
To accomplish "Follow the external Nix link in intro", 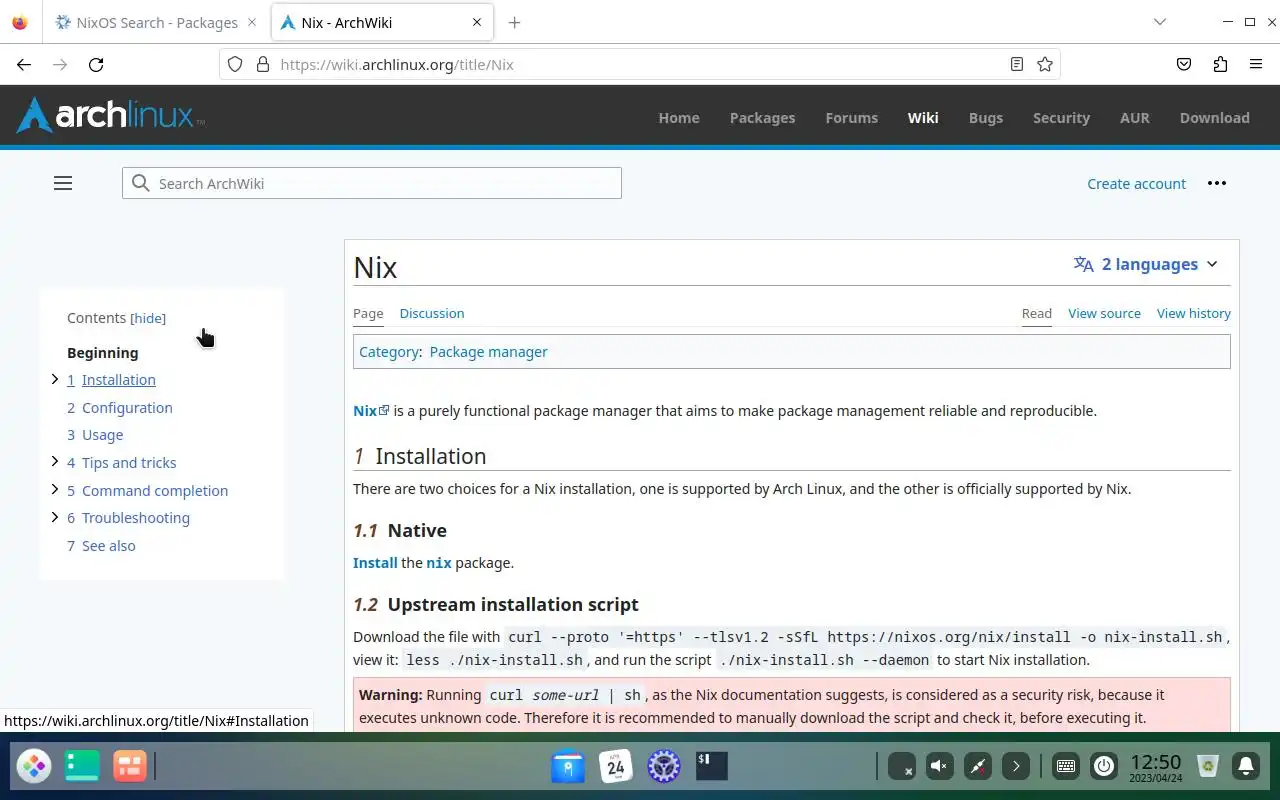I will click(371, 411).
